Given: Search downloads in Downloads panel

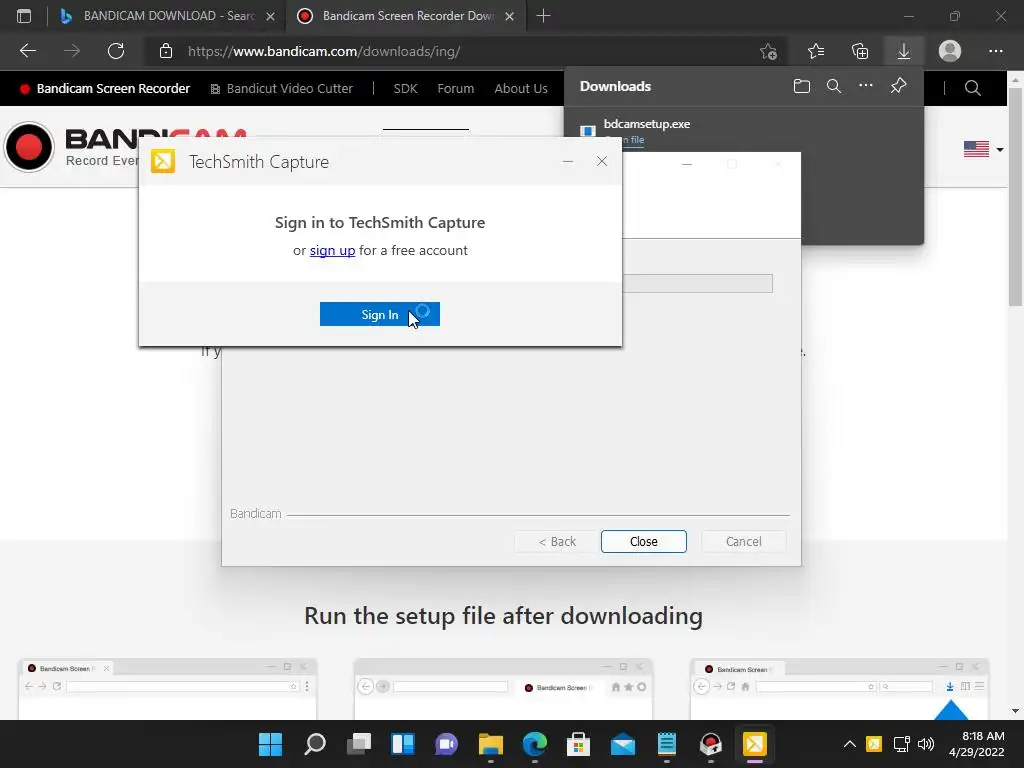Looking at the screenshot, I should [833, 86].
